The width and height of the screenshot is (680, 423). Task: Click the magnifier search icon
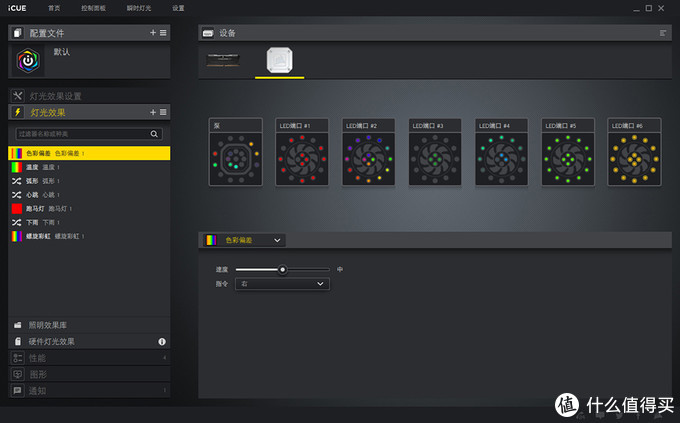(x=154, y=134)
